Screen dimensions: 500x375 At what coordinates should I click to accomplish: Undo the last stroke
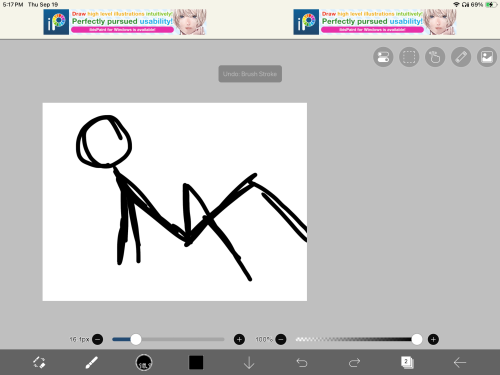[302, 362]
